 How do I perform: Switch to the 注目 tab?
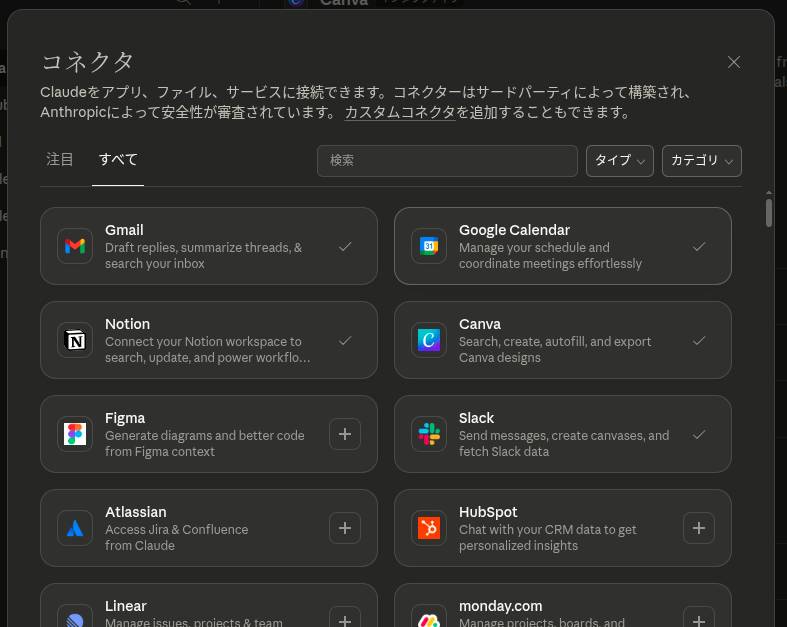(60, 160)
